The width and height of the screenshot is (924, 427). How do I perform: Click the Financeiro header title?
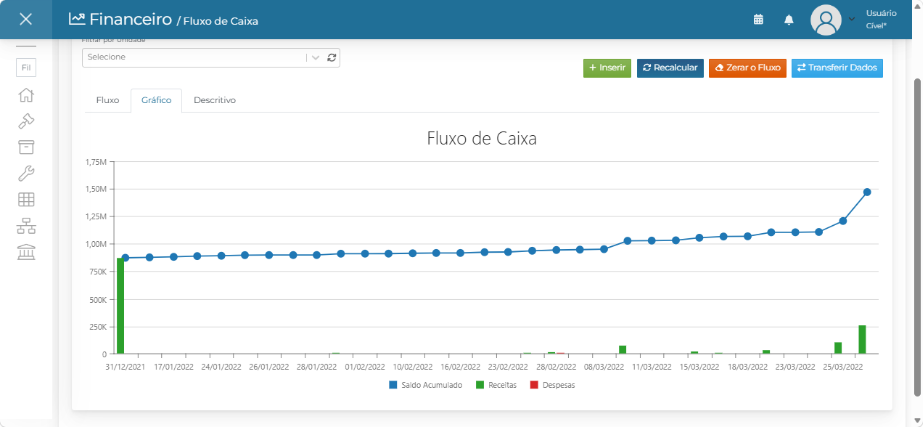[130, 19]
